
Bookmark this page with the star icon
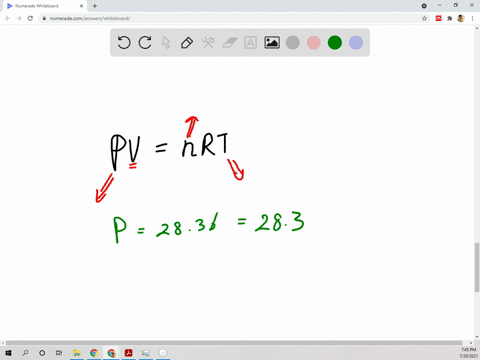[x=424, y=18]
